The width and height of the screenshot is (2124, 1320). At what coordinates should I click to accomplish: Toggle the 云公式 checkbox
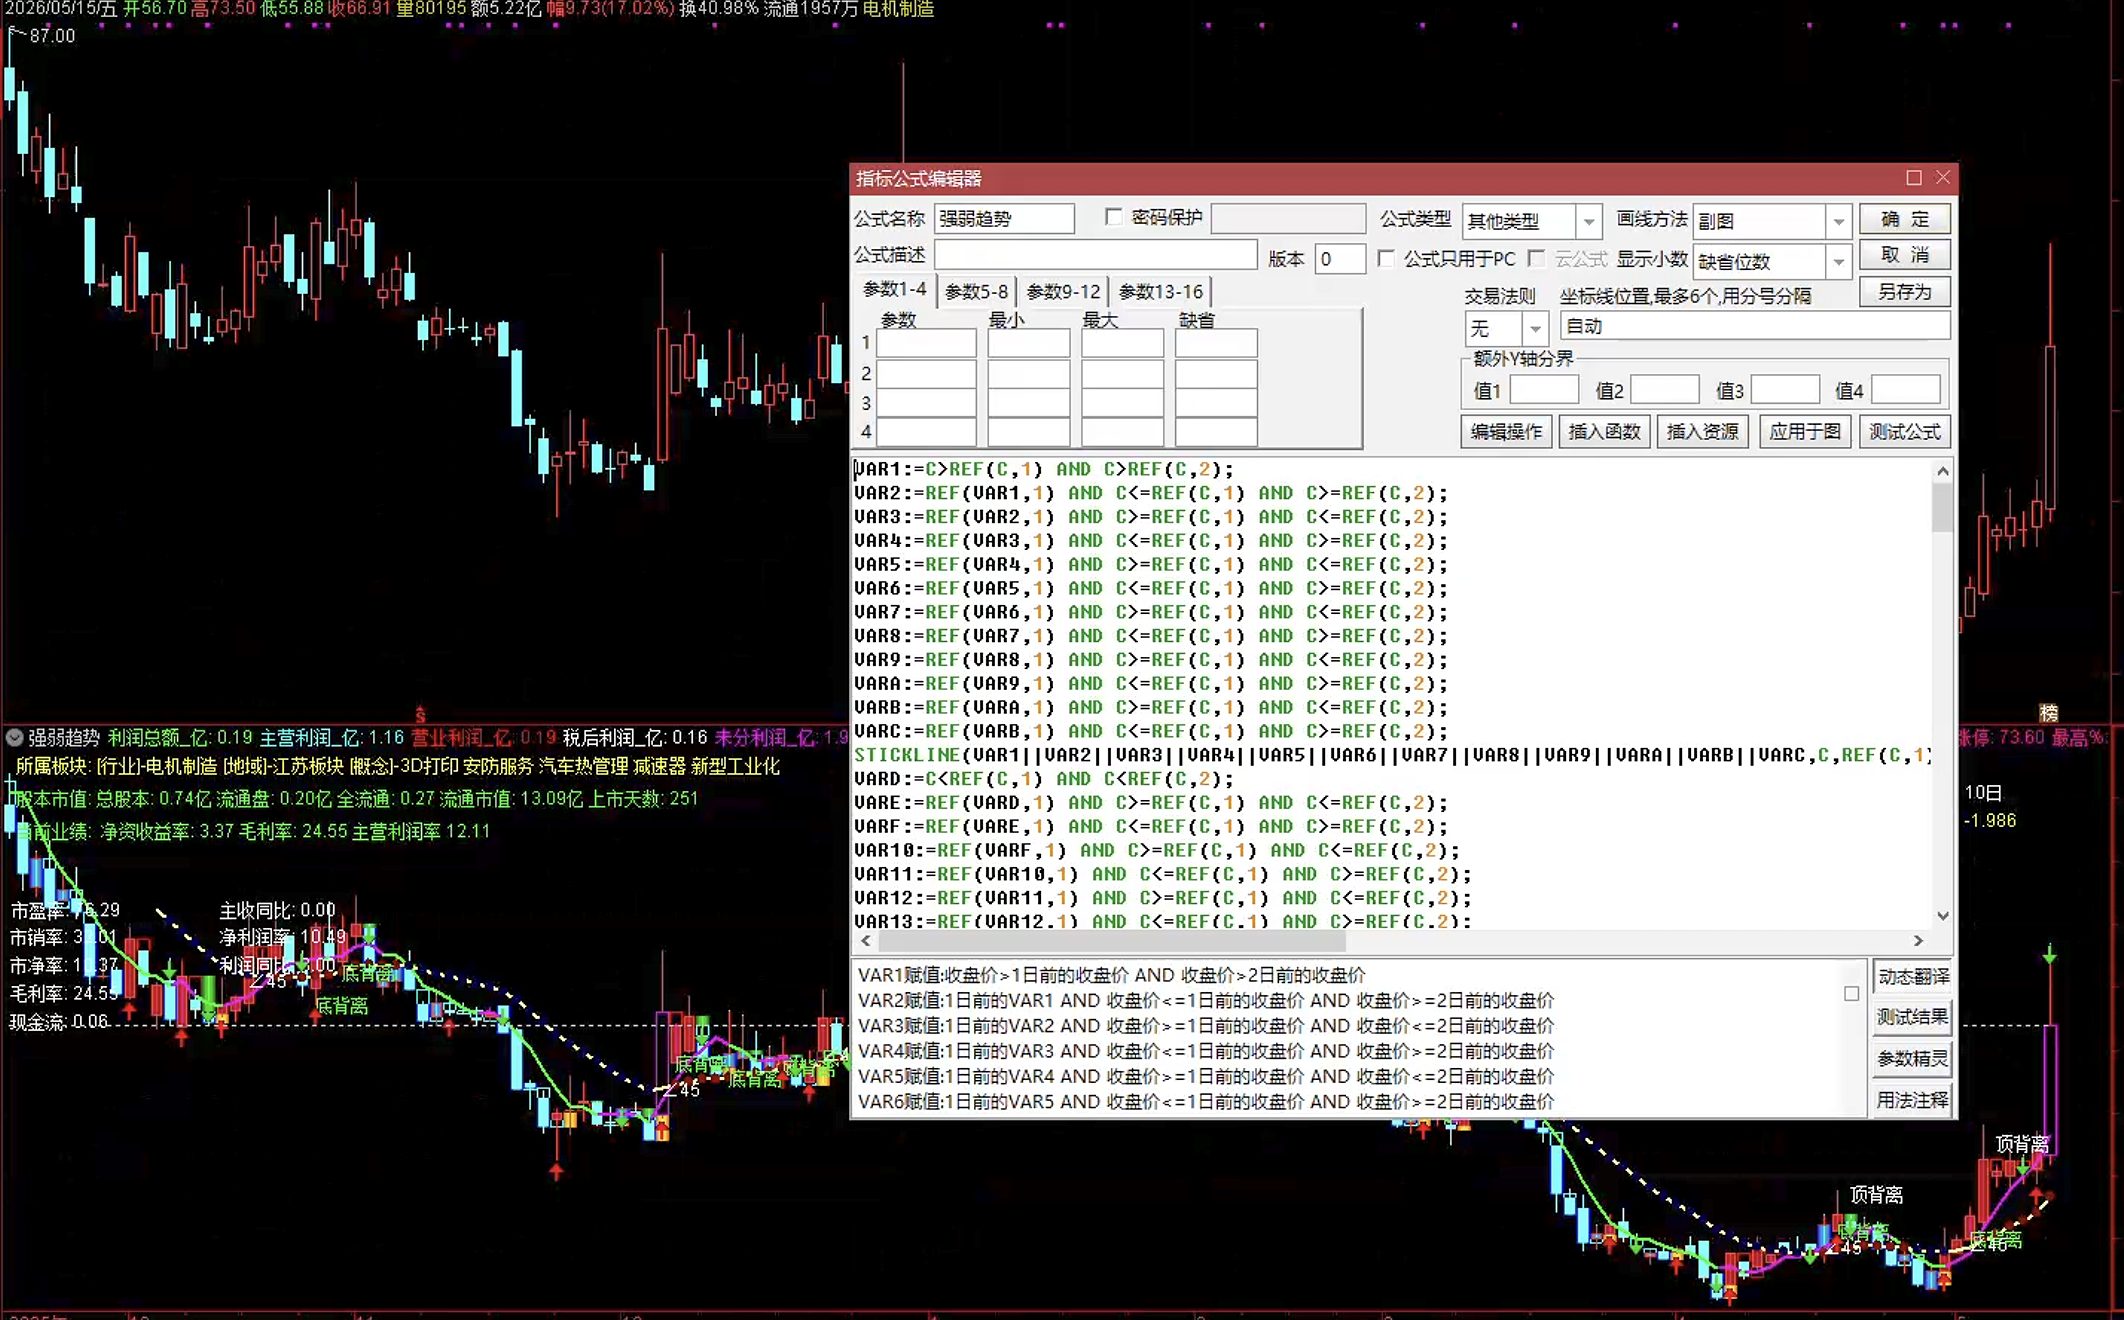tap(1537, 259)
